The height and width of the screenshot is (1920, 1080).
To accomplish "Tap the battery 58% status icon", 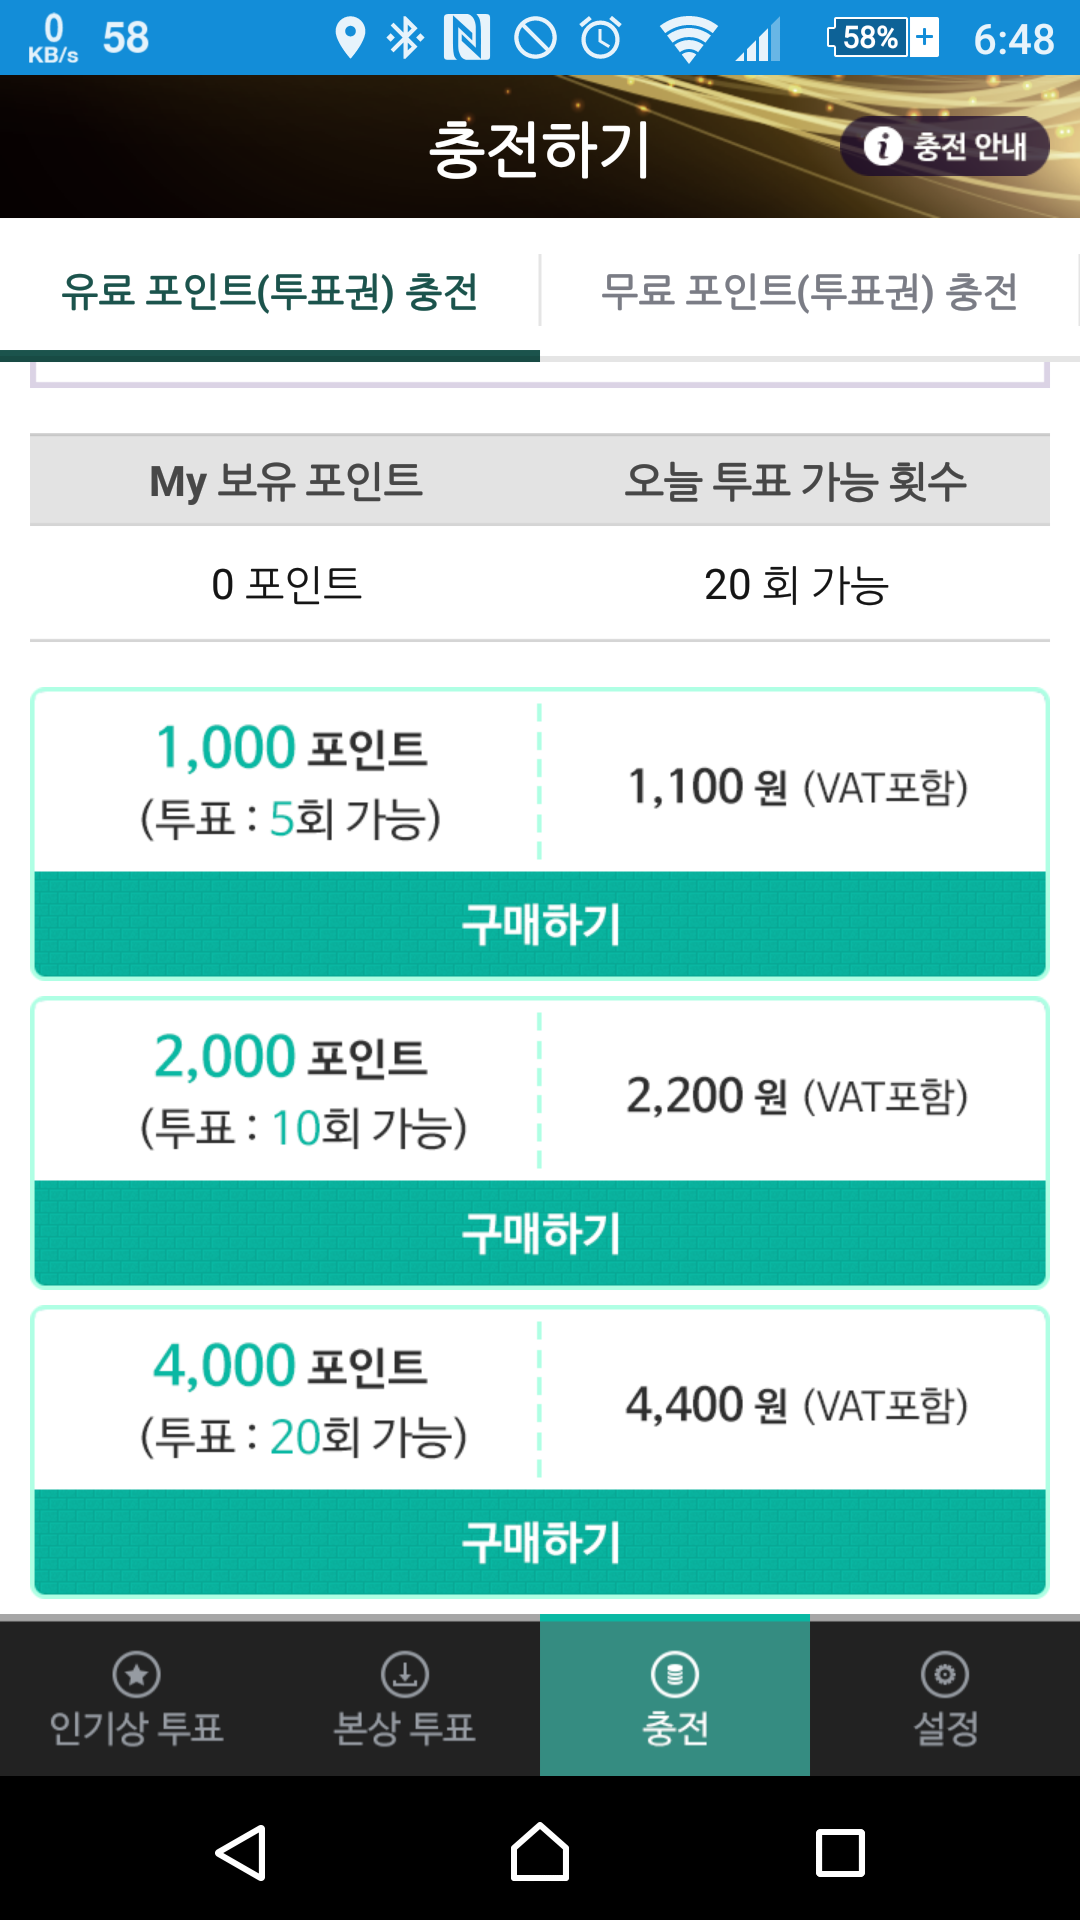I will coord(883,38).
